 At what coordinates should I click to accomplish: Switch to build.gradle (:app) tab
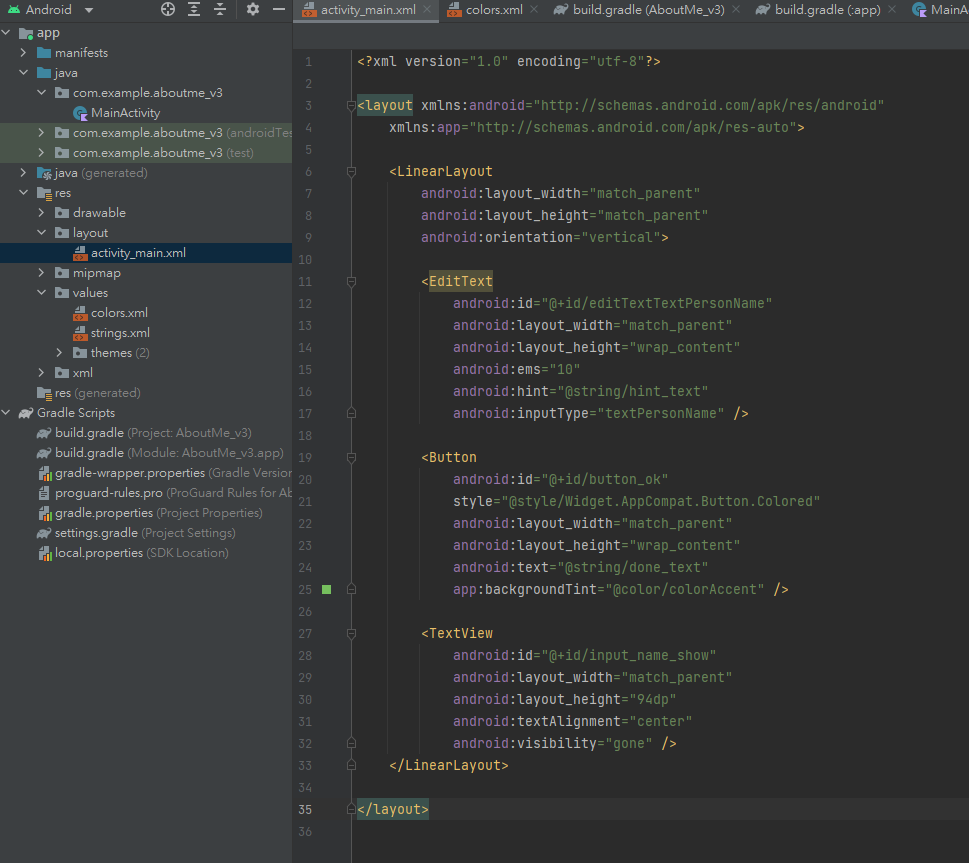(x=827, y=10)
